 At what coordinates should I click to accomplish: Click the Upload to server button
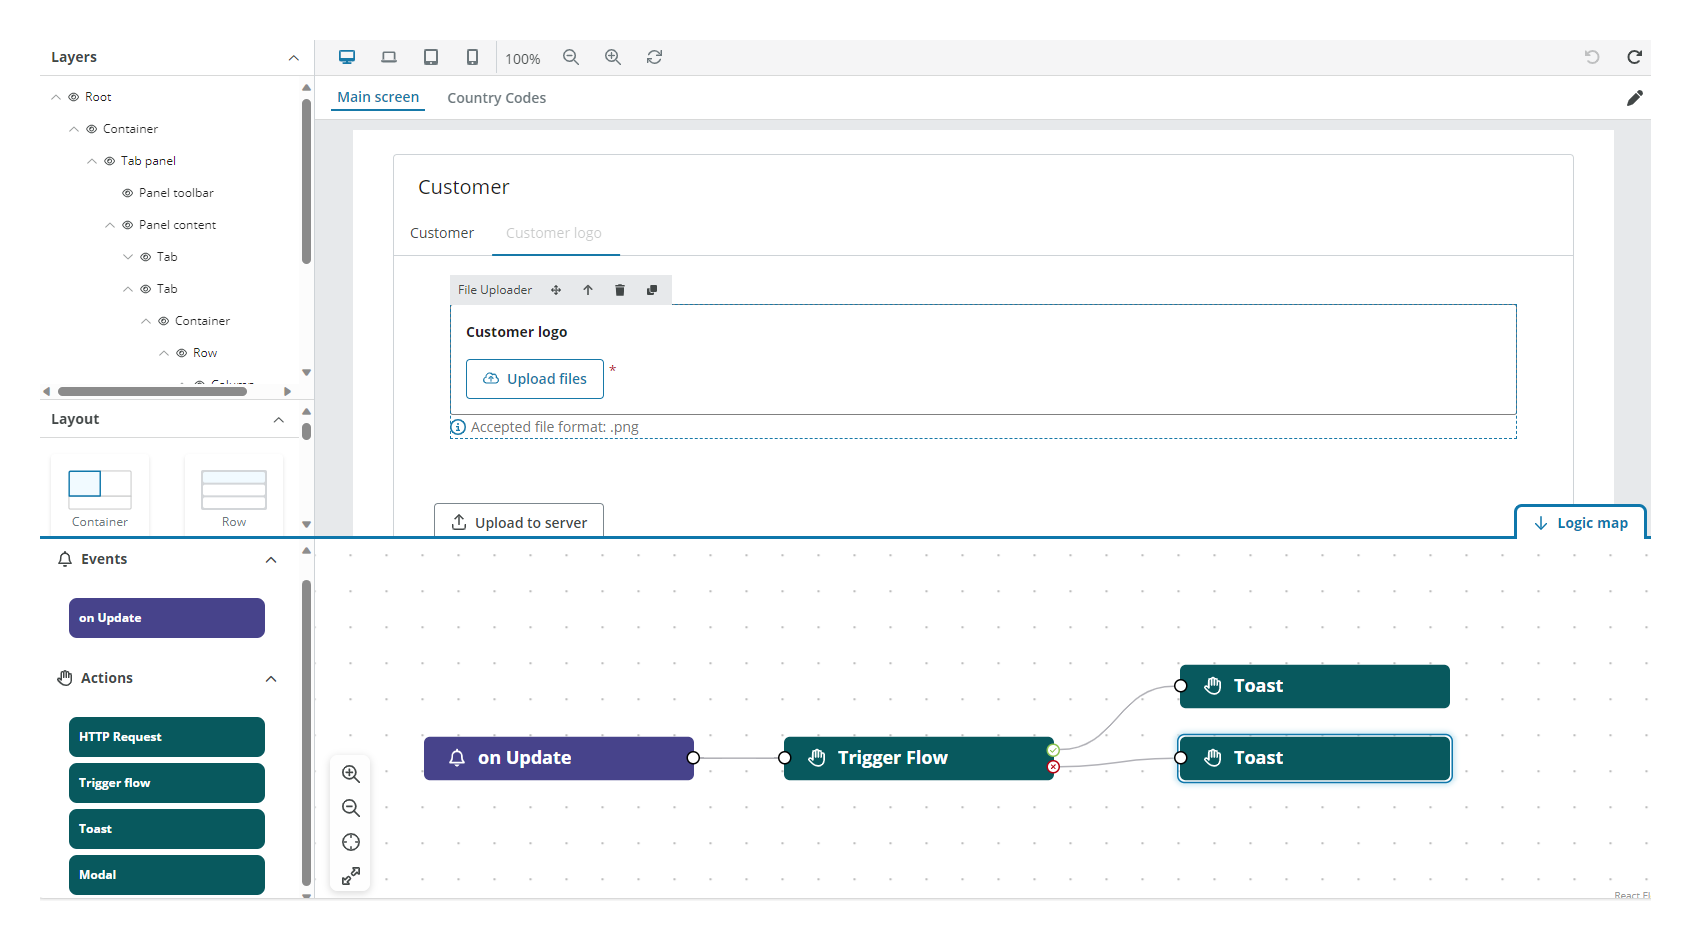[x=519, y=522]
